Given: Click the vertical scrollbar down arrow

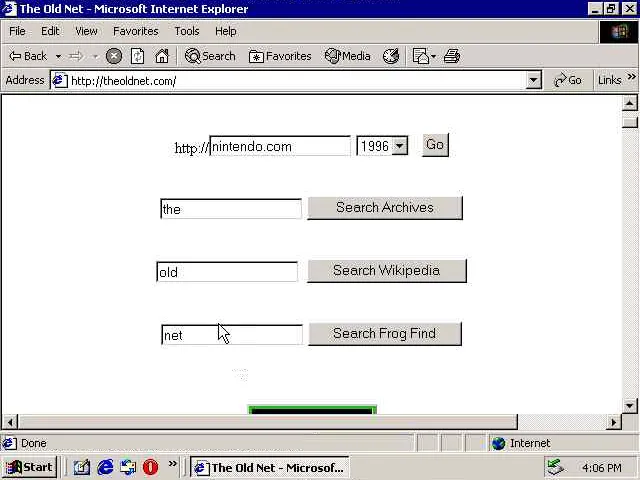Looking at the screenshot, I should (x=630, y=406).
